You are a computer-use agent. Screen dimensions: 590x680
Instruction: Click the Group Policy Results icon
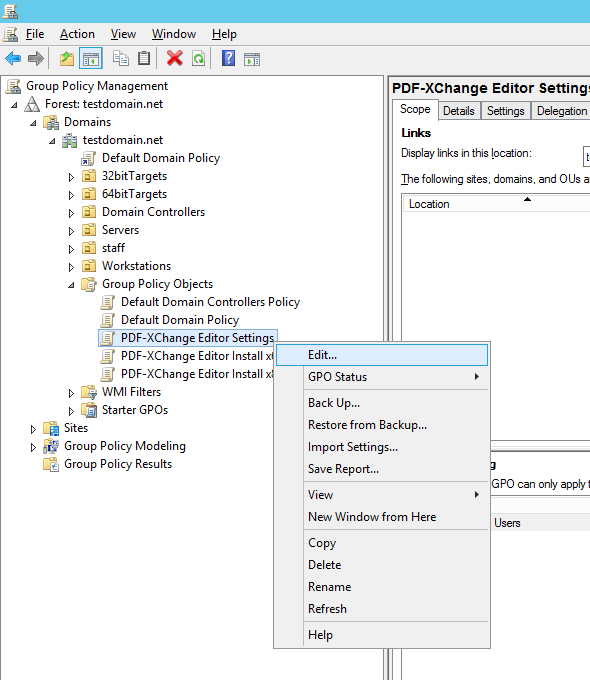[x=51, y=464]
